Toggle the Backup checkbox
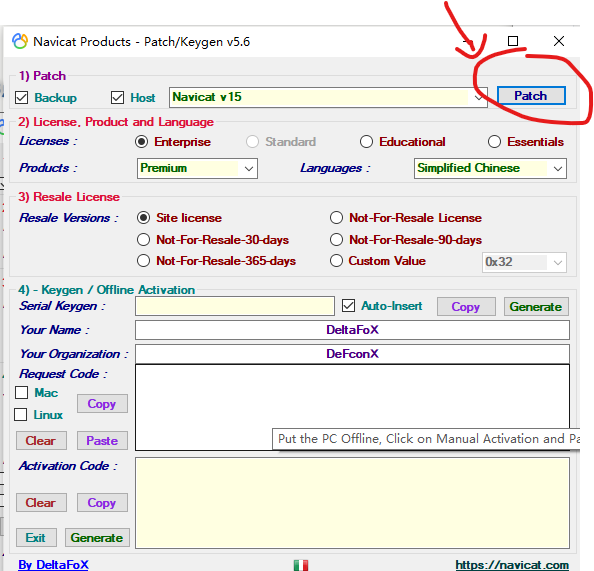 point(22,97)
